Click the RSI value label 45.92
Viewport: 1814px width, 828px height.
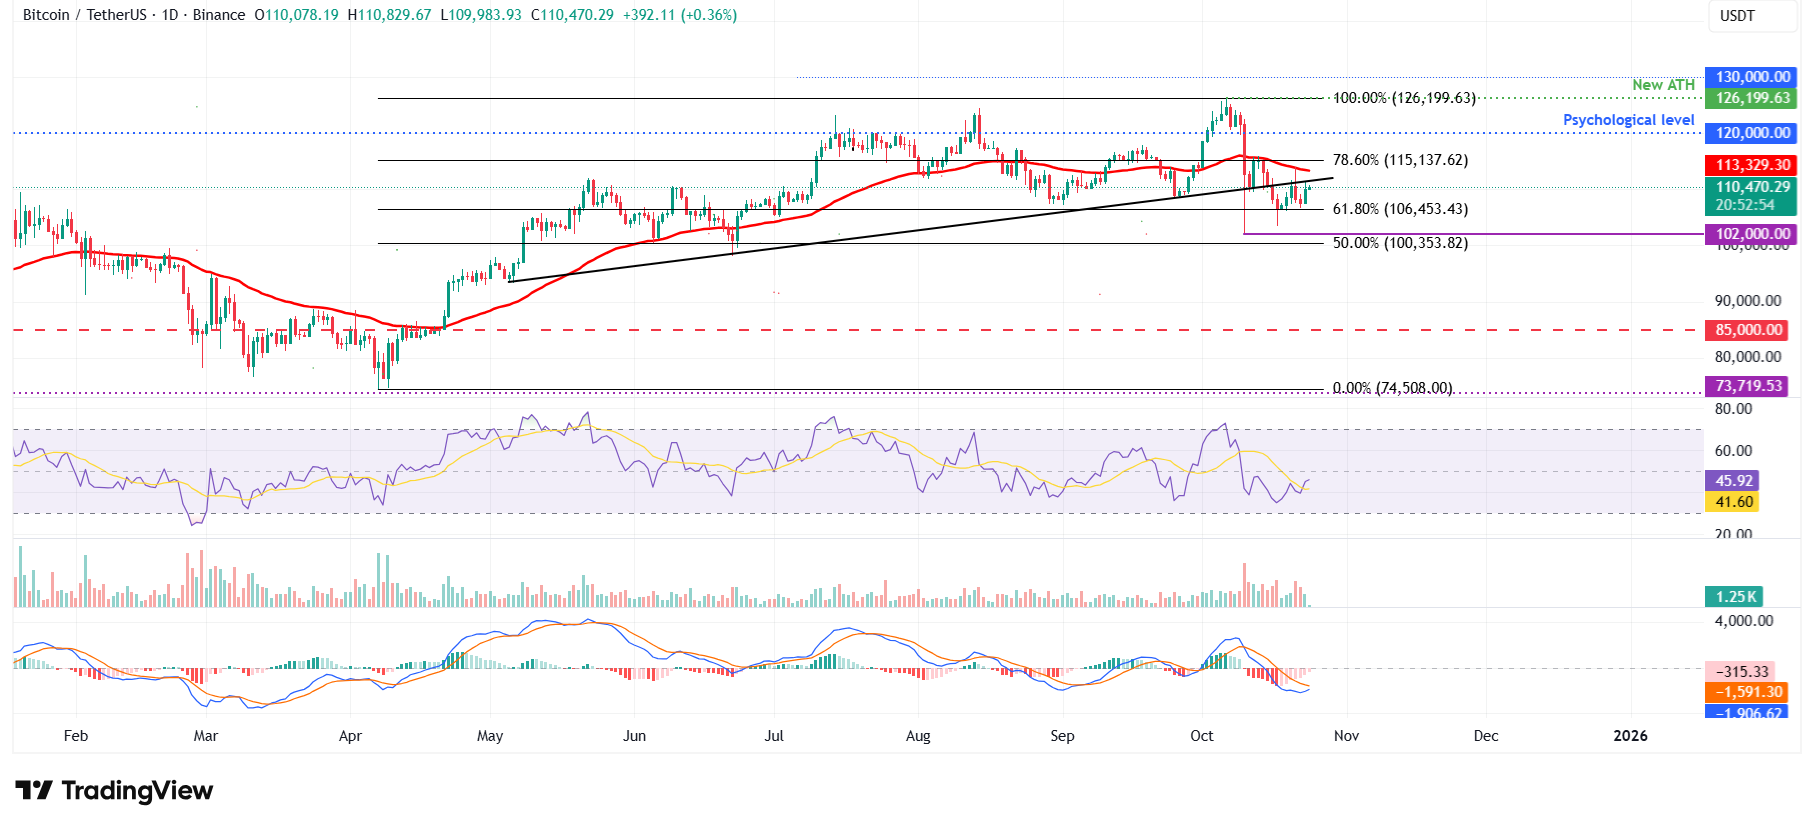click(1733, 481)
